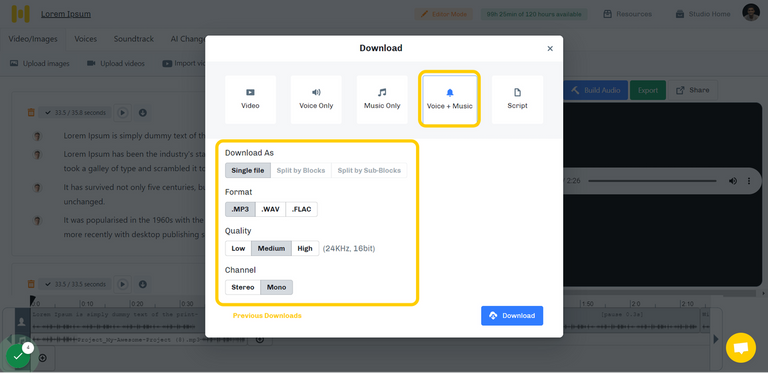
Task: Play the second block at 33.5 / 33.5 seconds
Action: pos(123,284)
